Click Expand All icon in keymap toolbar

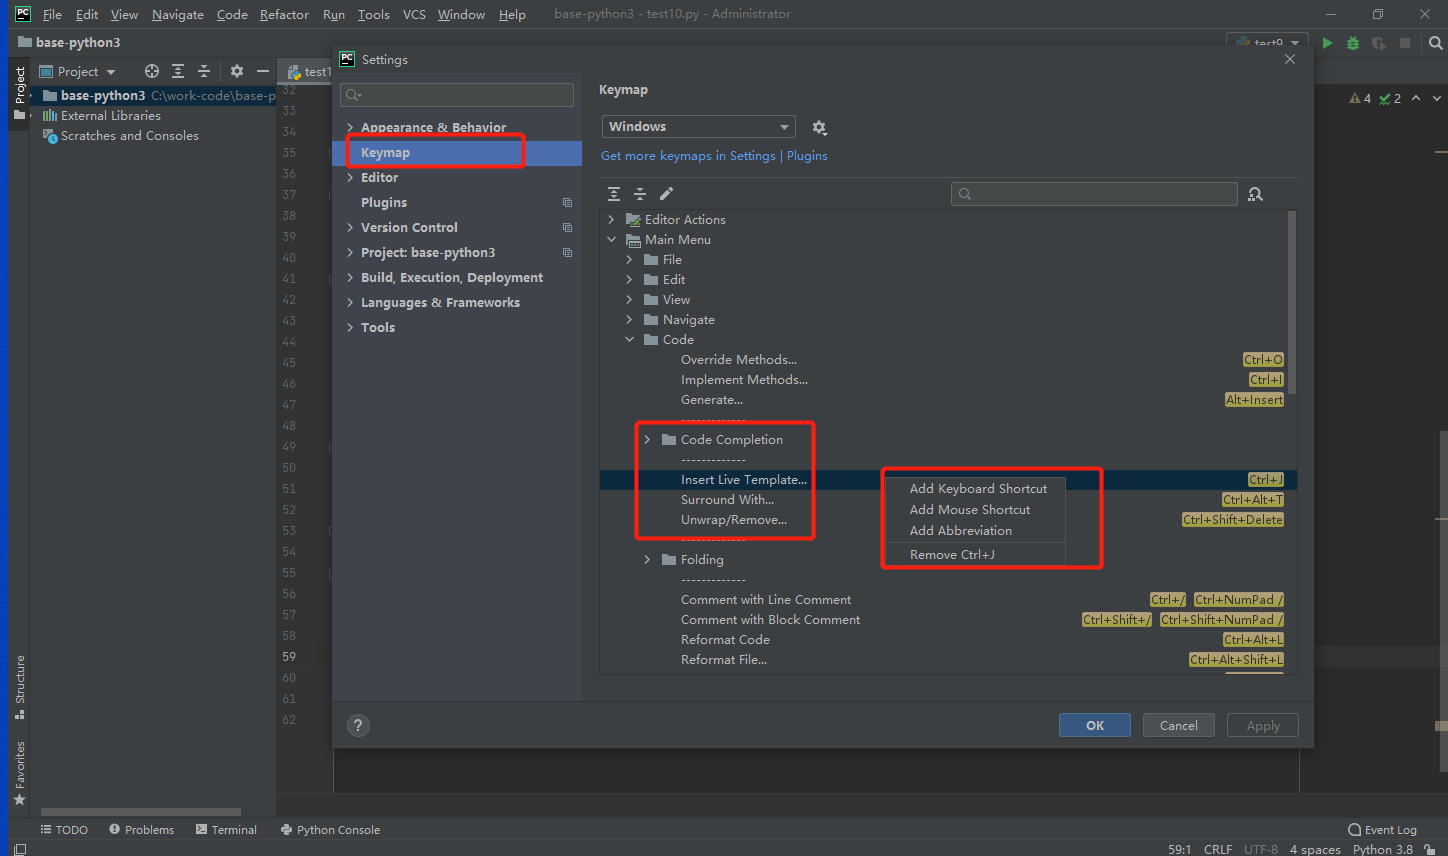(614, 194)
